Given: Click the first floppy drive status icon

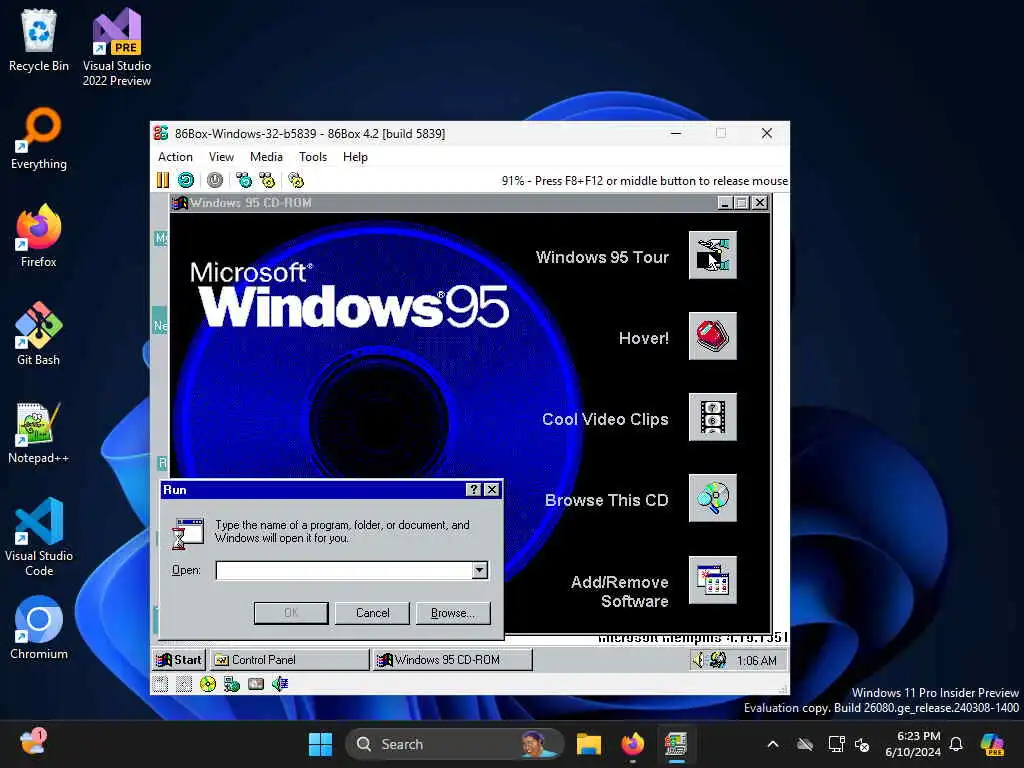Looking at the screenshot, I should click(161, 684).
